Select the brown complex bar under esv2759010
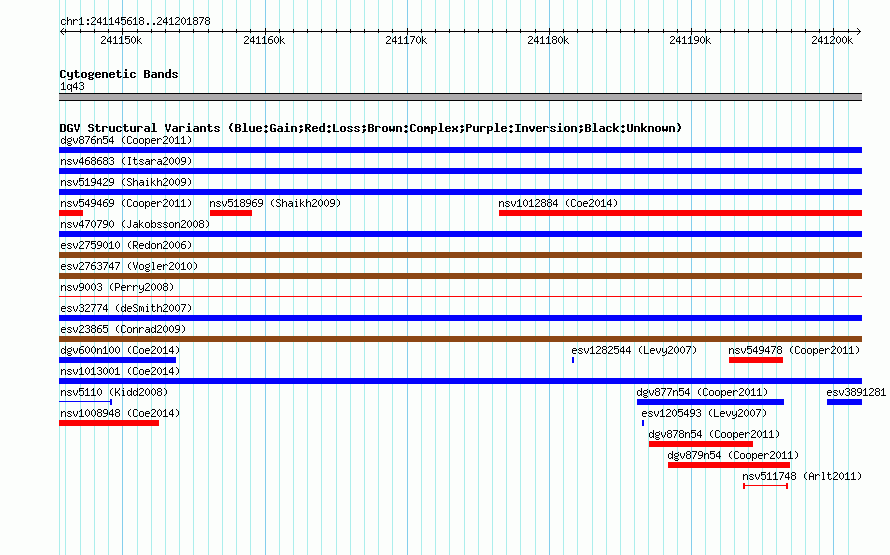Screen dimensions: 890x555 coord(460,255)
